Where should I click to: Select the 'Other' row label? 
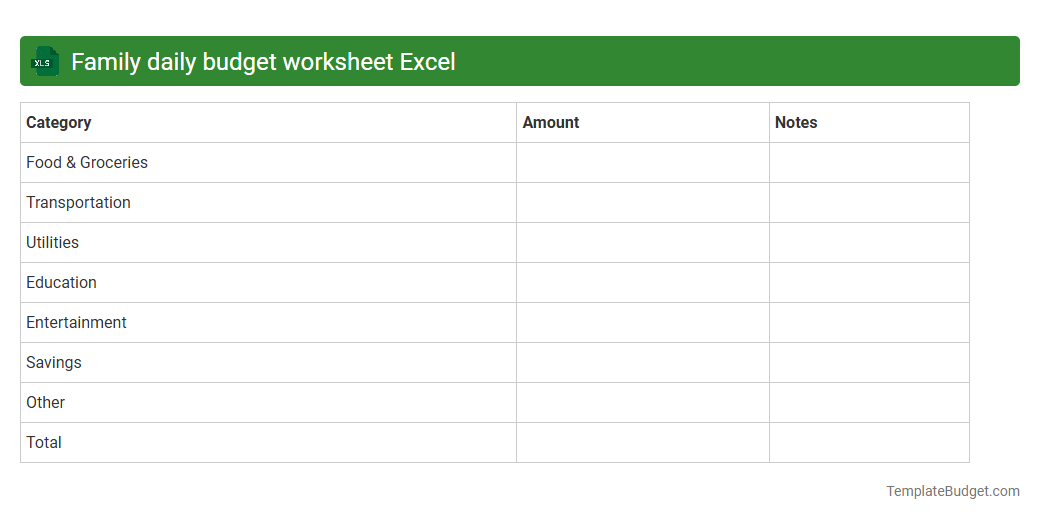[x=45, y=402]
